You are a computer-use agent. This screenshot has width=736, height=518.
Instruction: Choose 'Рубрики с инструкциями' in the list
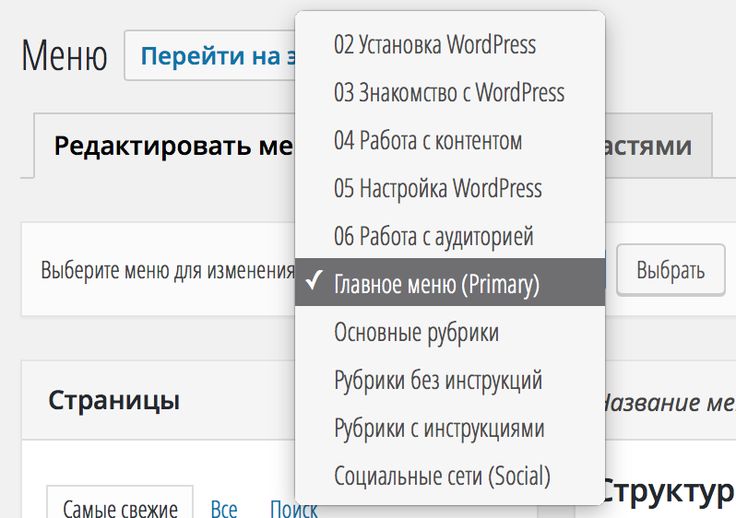pyautogui.click(x=439, y=428)
